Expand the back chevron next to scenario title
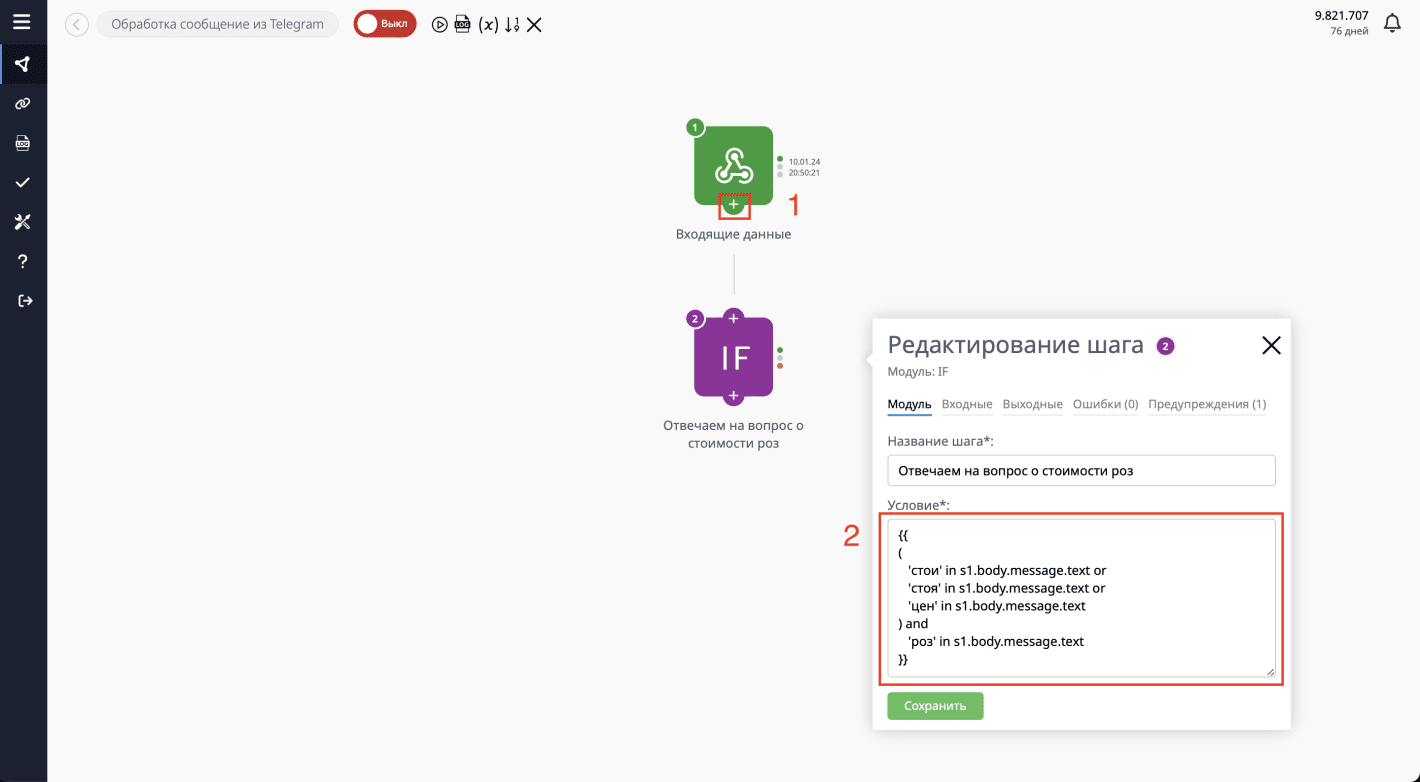This screenshot has height=782, width=1420. tap(76, 23)
